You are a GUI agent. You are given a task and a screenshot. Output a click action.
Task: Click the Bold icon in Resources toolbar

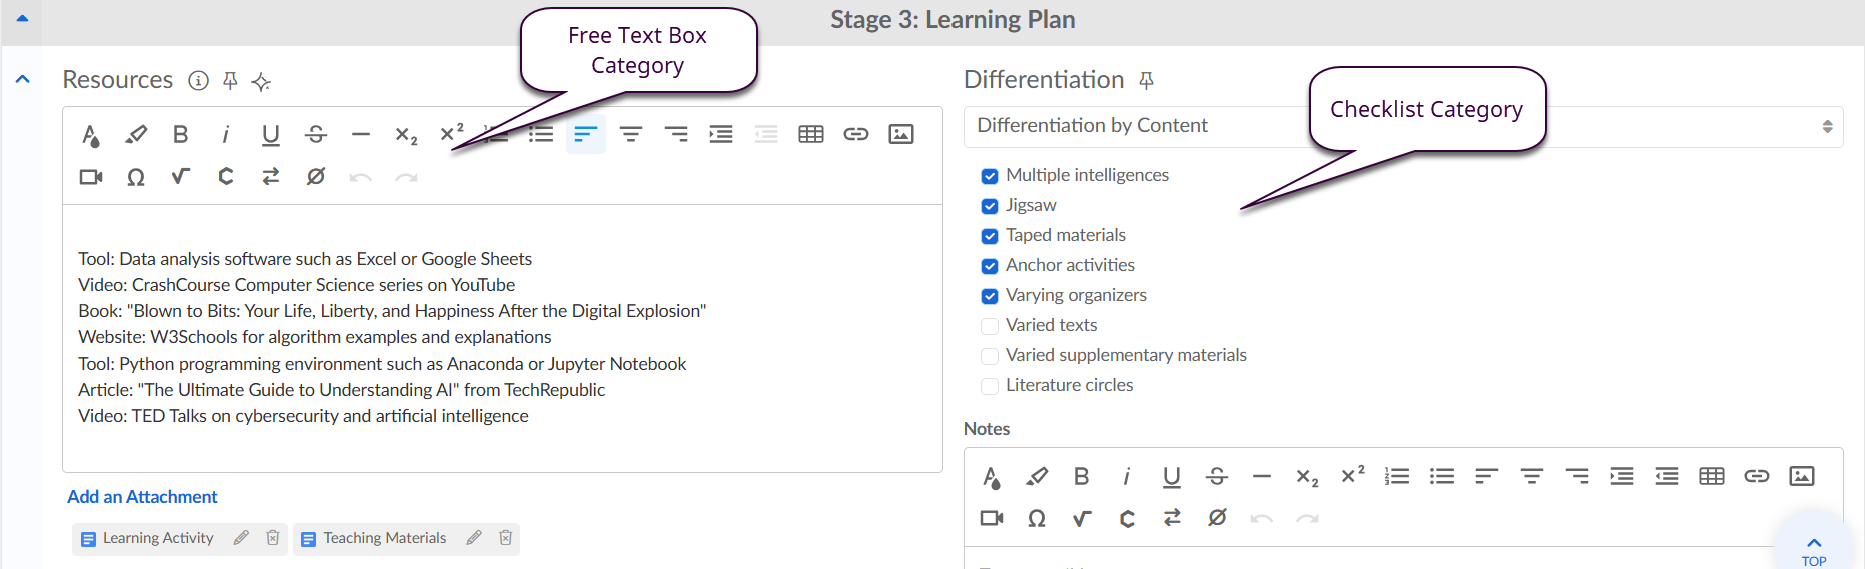(x=180, y=134)
